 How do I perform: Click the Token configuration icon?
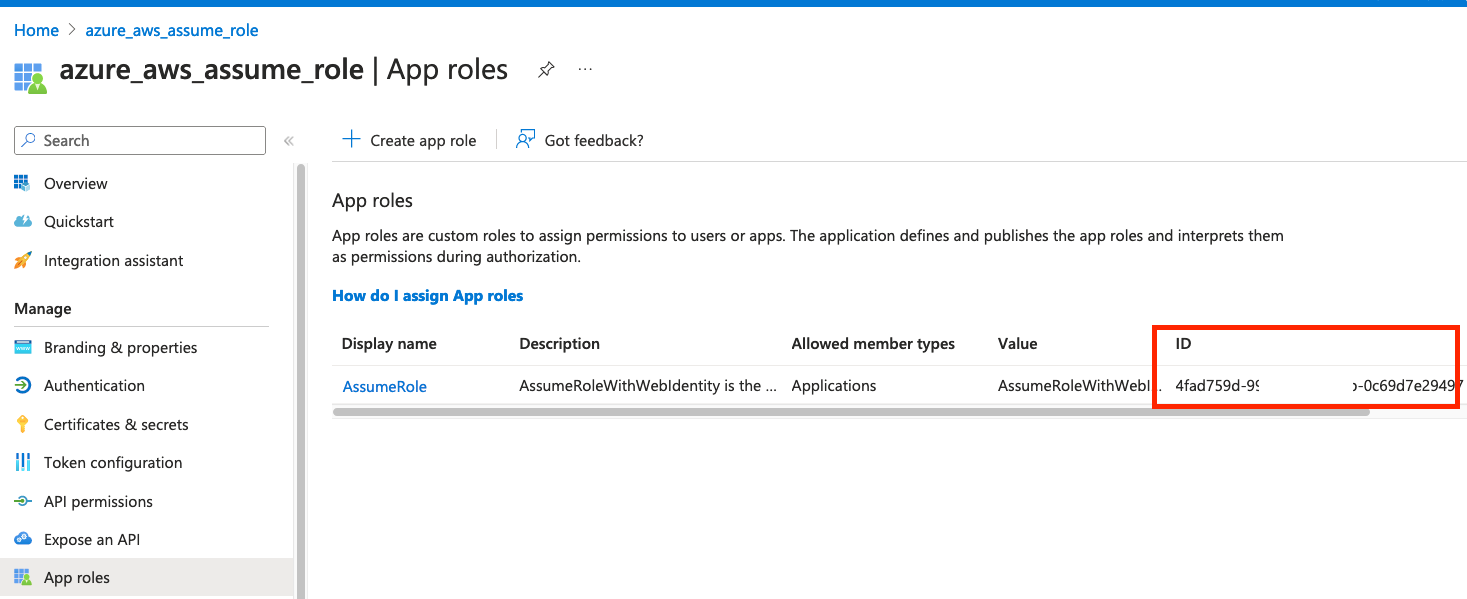pyautogui.click(x=22, y=462)
